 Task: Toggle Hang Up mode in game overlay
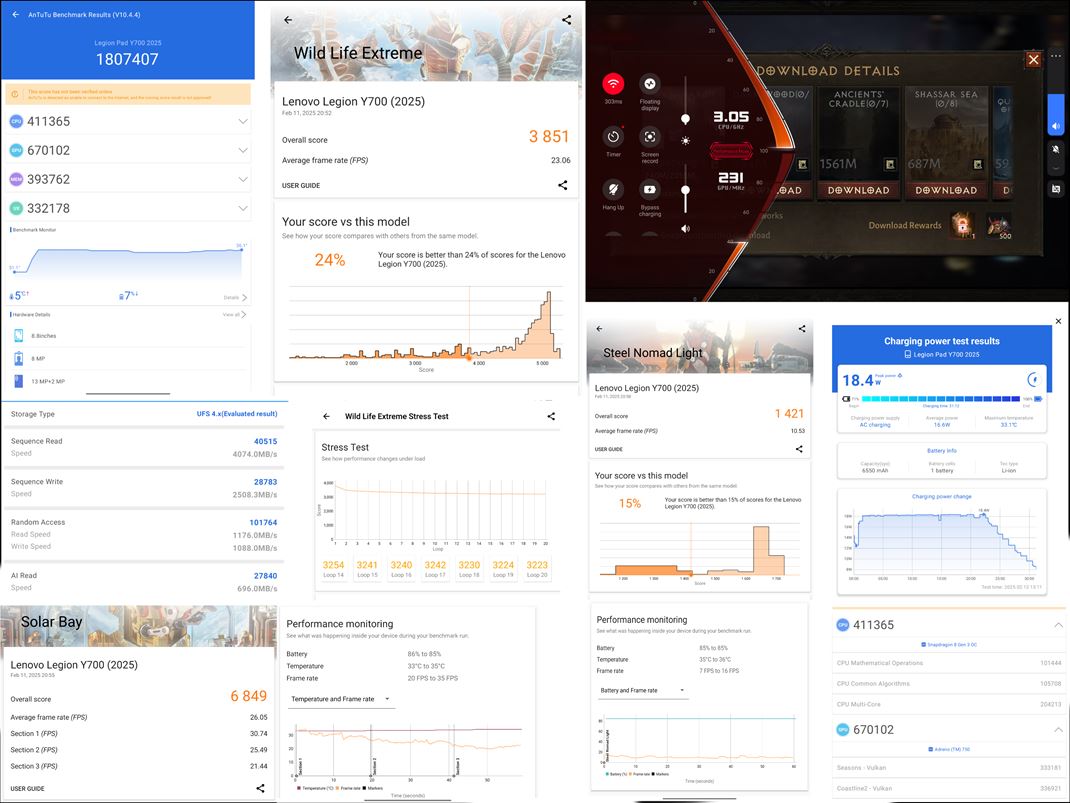tap(613, 189)
